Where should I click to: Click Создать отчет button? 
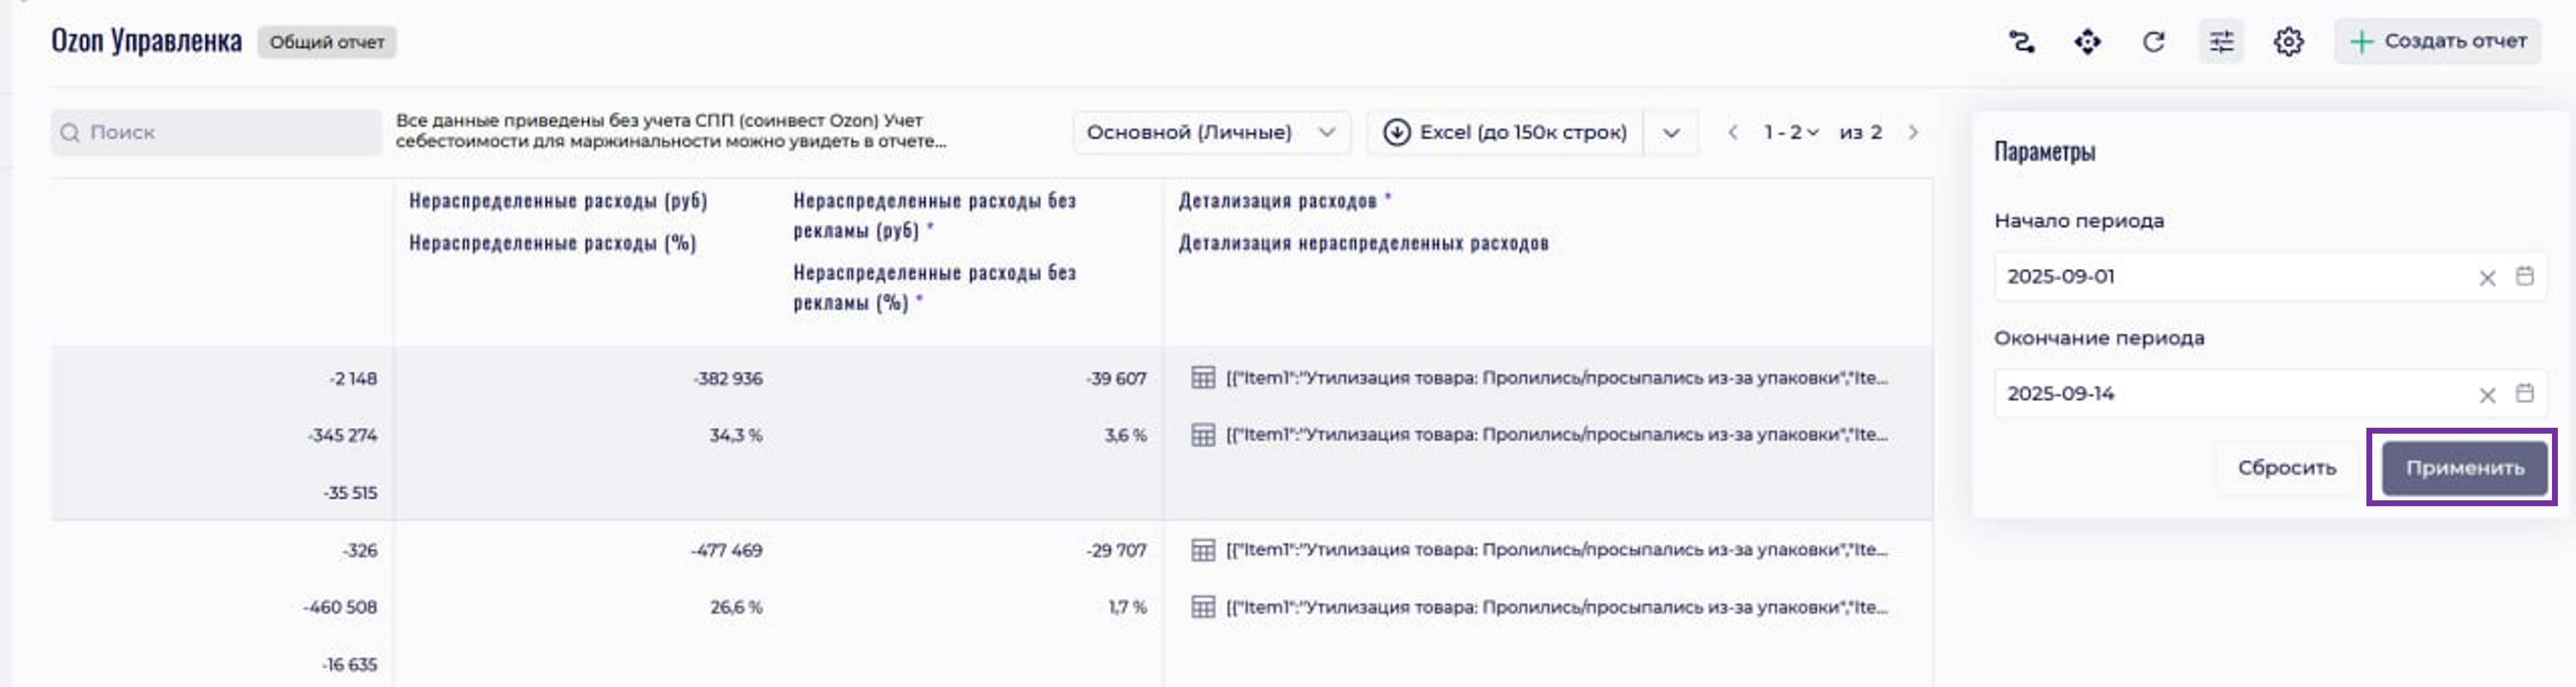click(x=2438, y=42)
